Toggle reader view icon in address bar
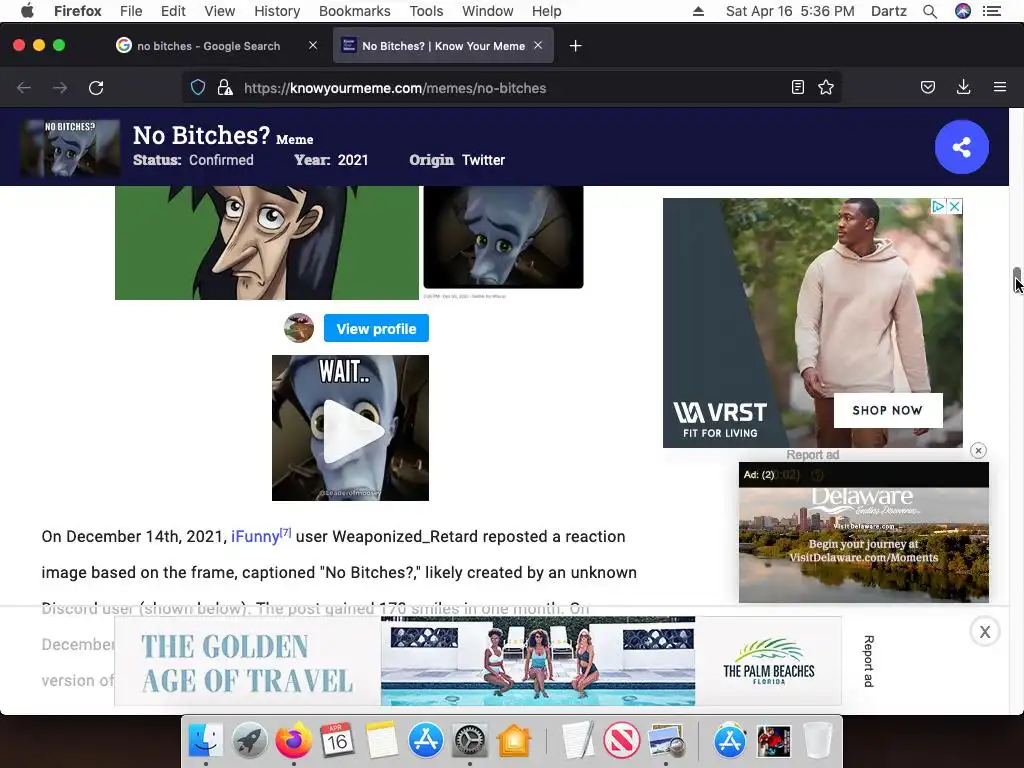 [797, 88]
